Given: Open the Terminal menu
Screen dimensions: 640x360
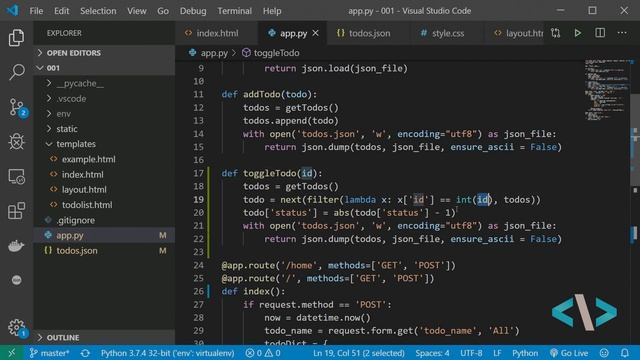Looking at the screenshot, I should click(234, 11).
